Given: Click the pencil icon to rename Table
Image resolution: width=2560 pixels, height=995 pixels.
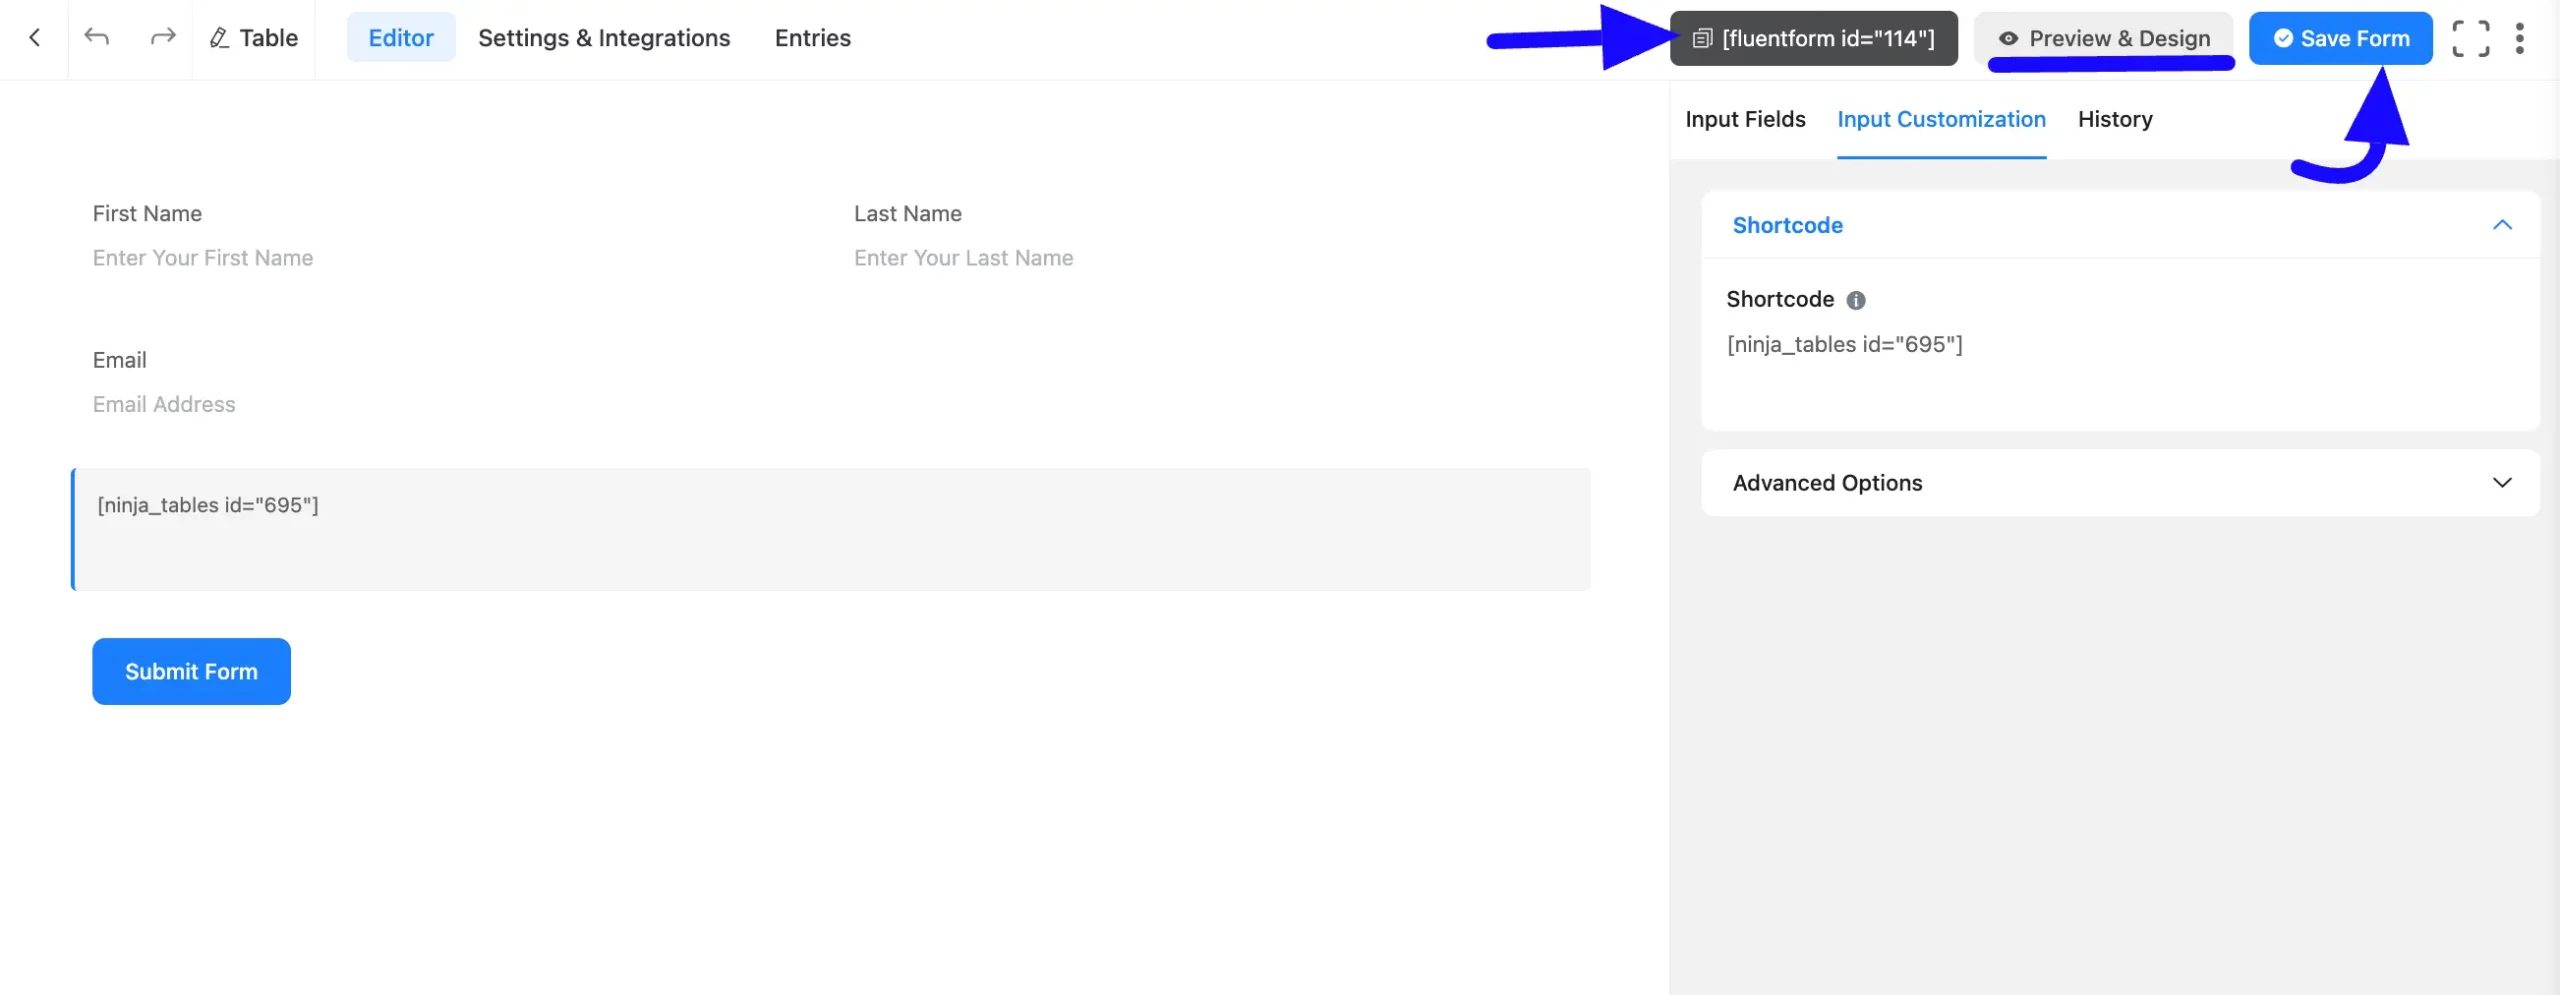Looking at the screenshot, I should tap(219, 38).
